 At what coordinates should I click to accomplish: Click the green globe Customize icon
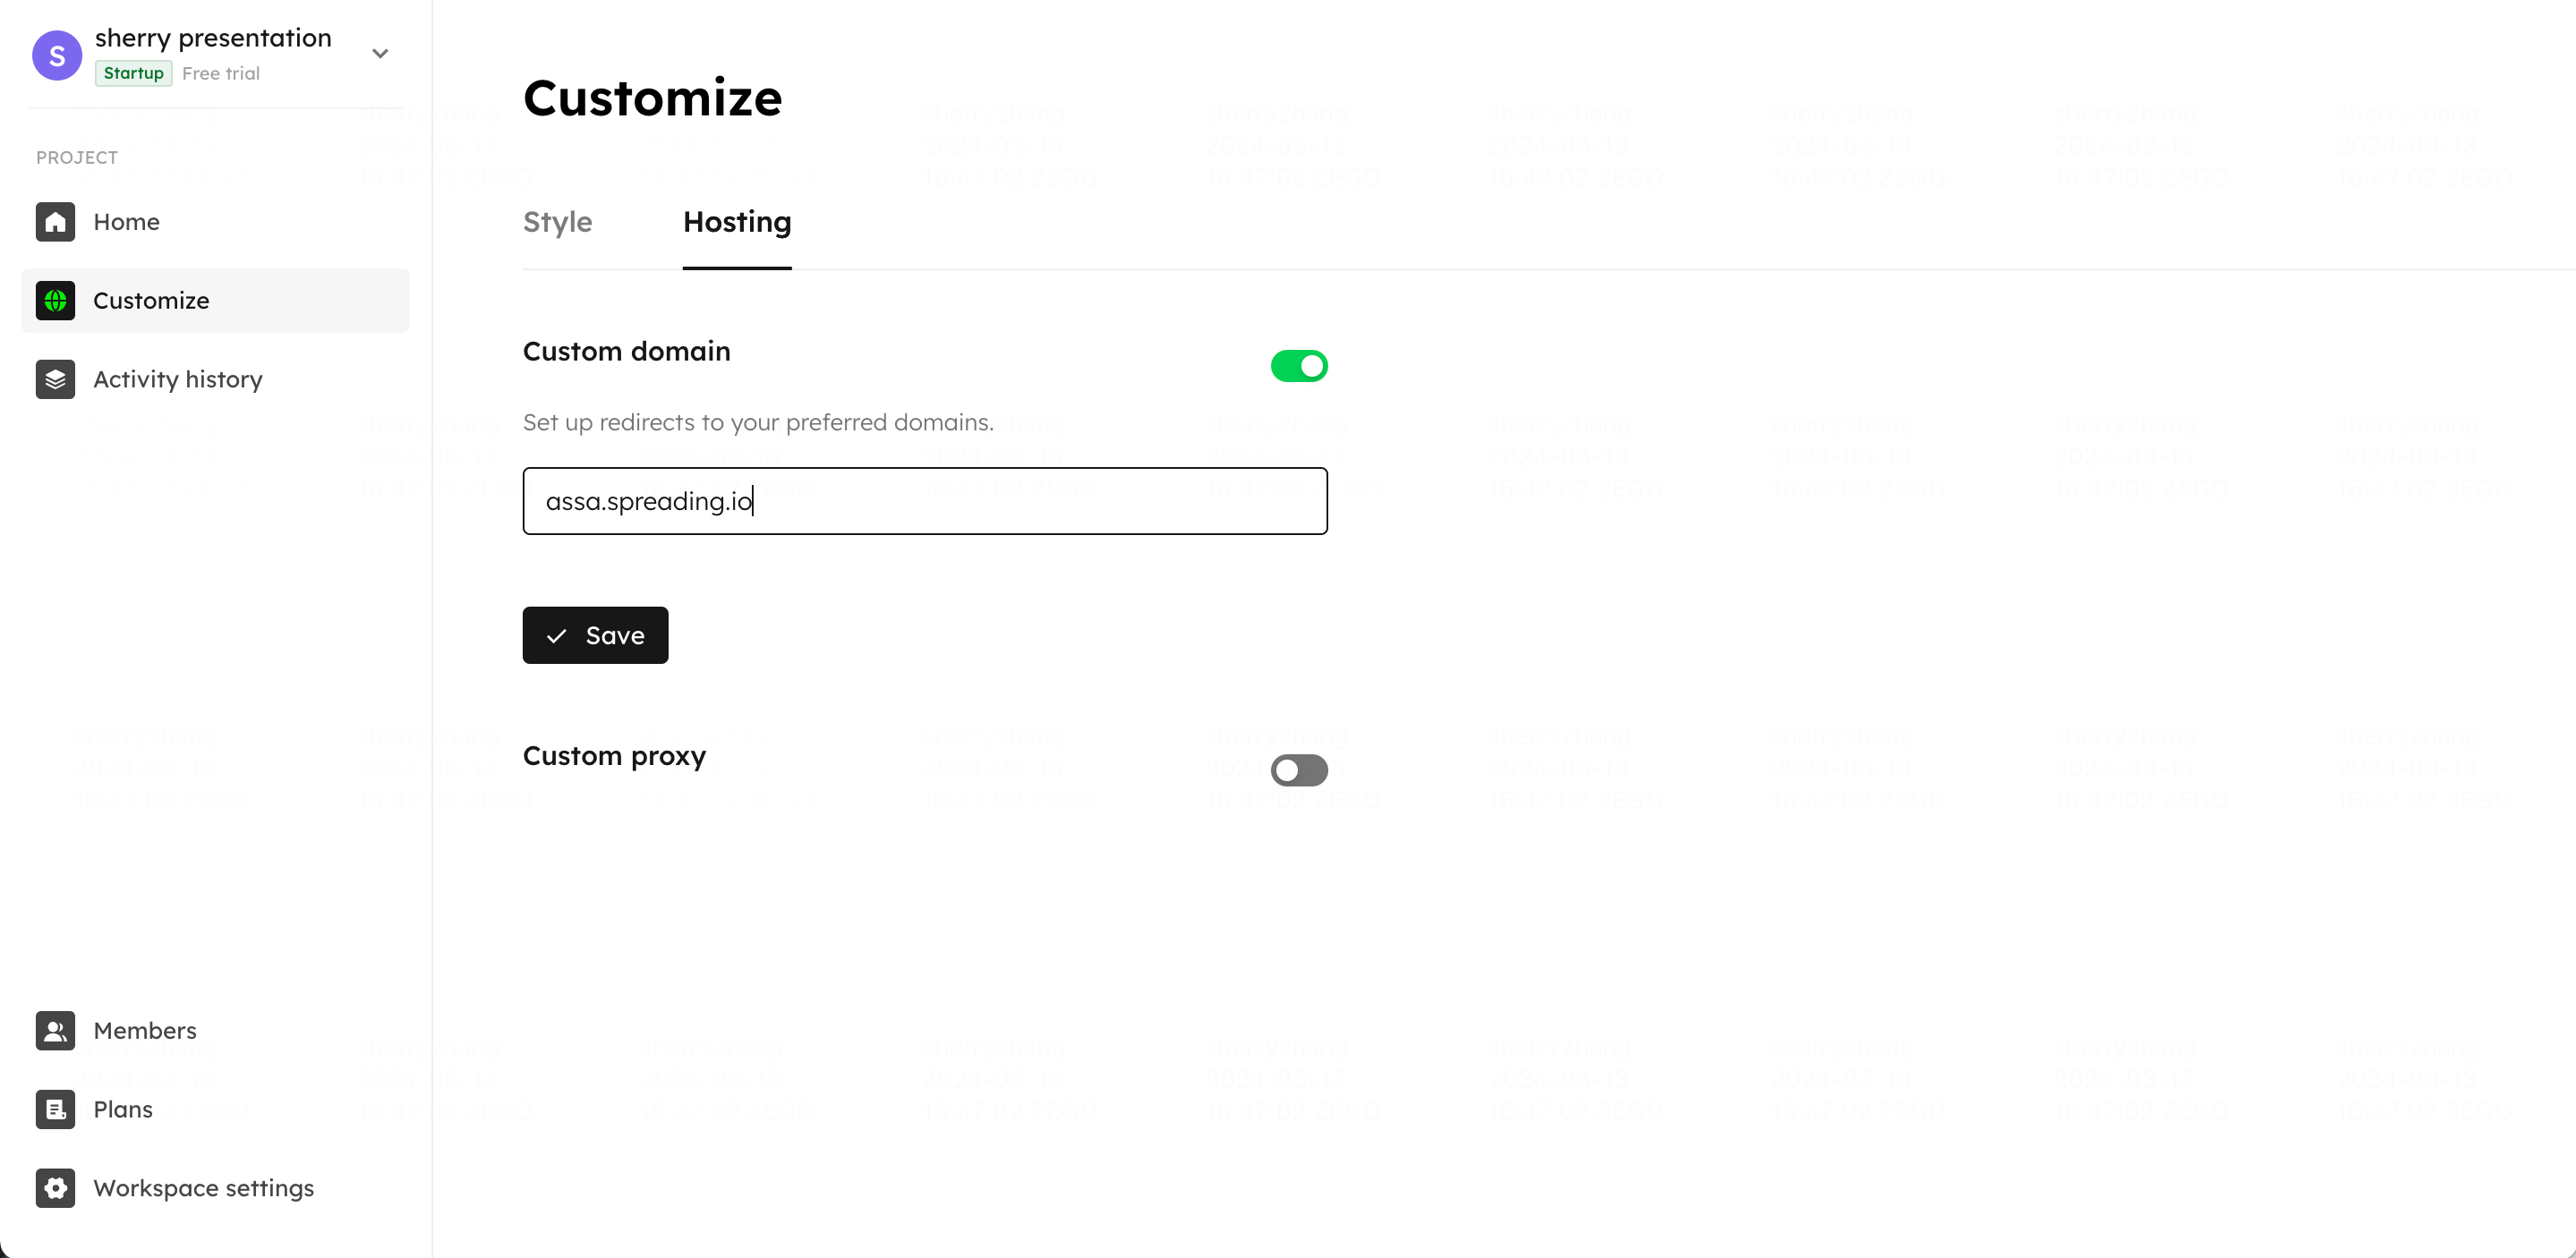pos(55,301)
